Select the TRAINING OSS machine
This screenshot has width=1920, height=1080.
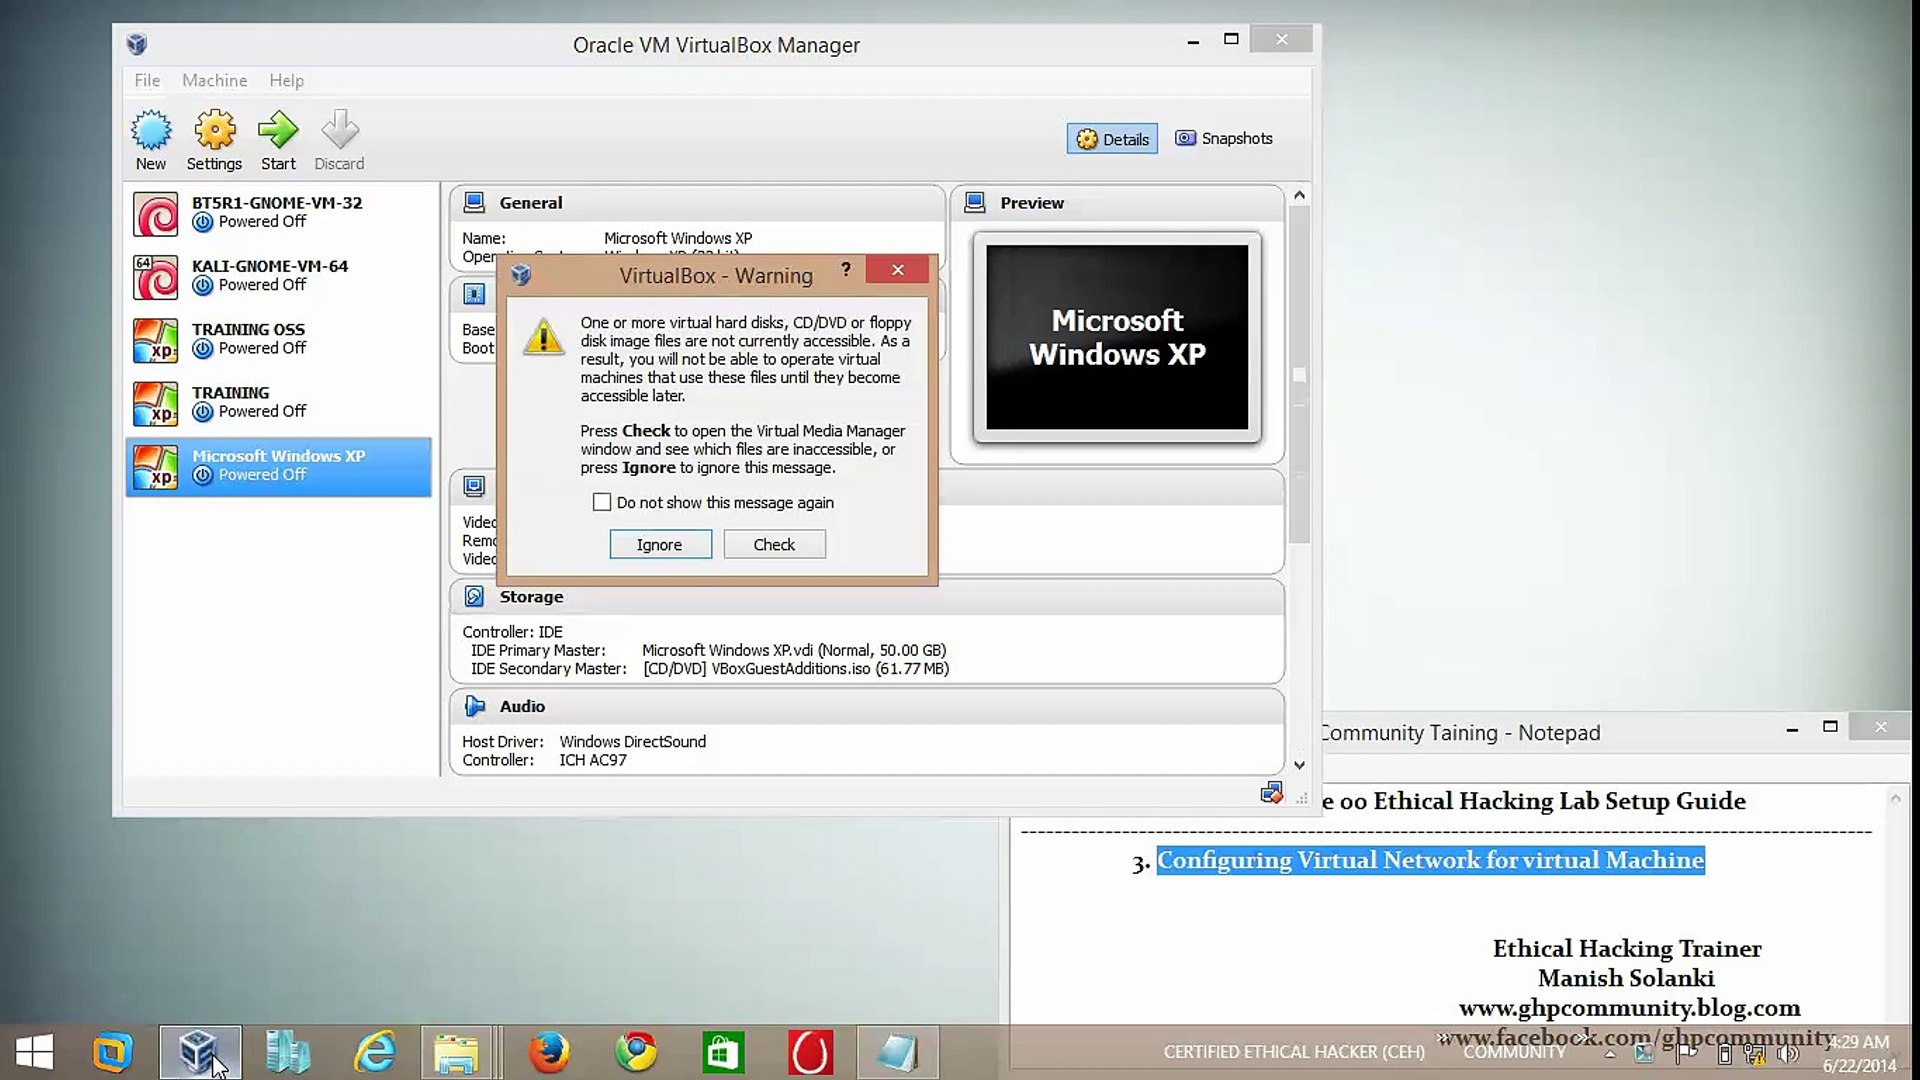(278, 339)
